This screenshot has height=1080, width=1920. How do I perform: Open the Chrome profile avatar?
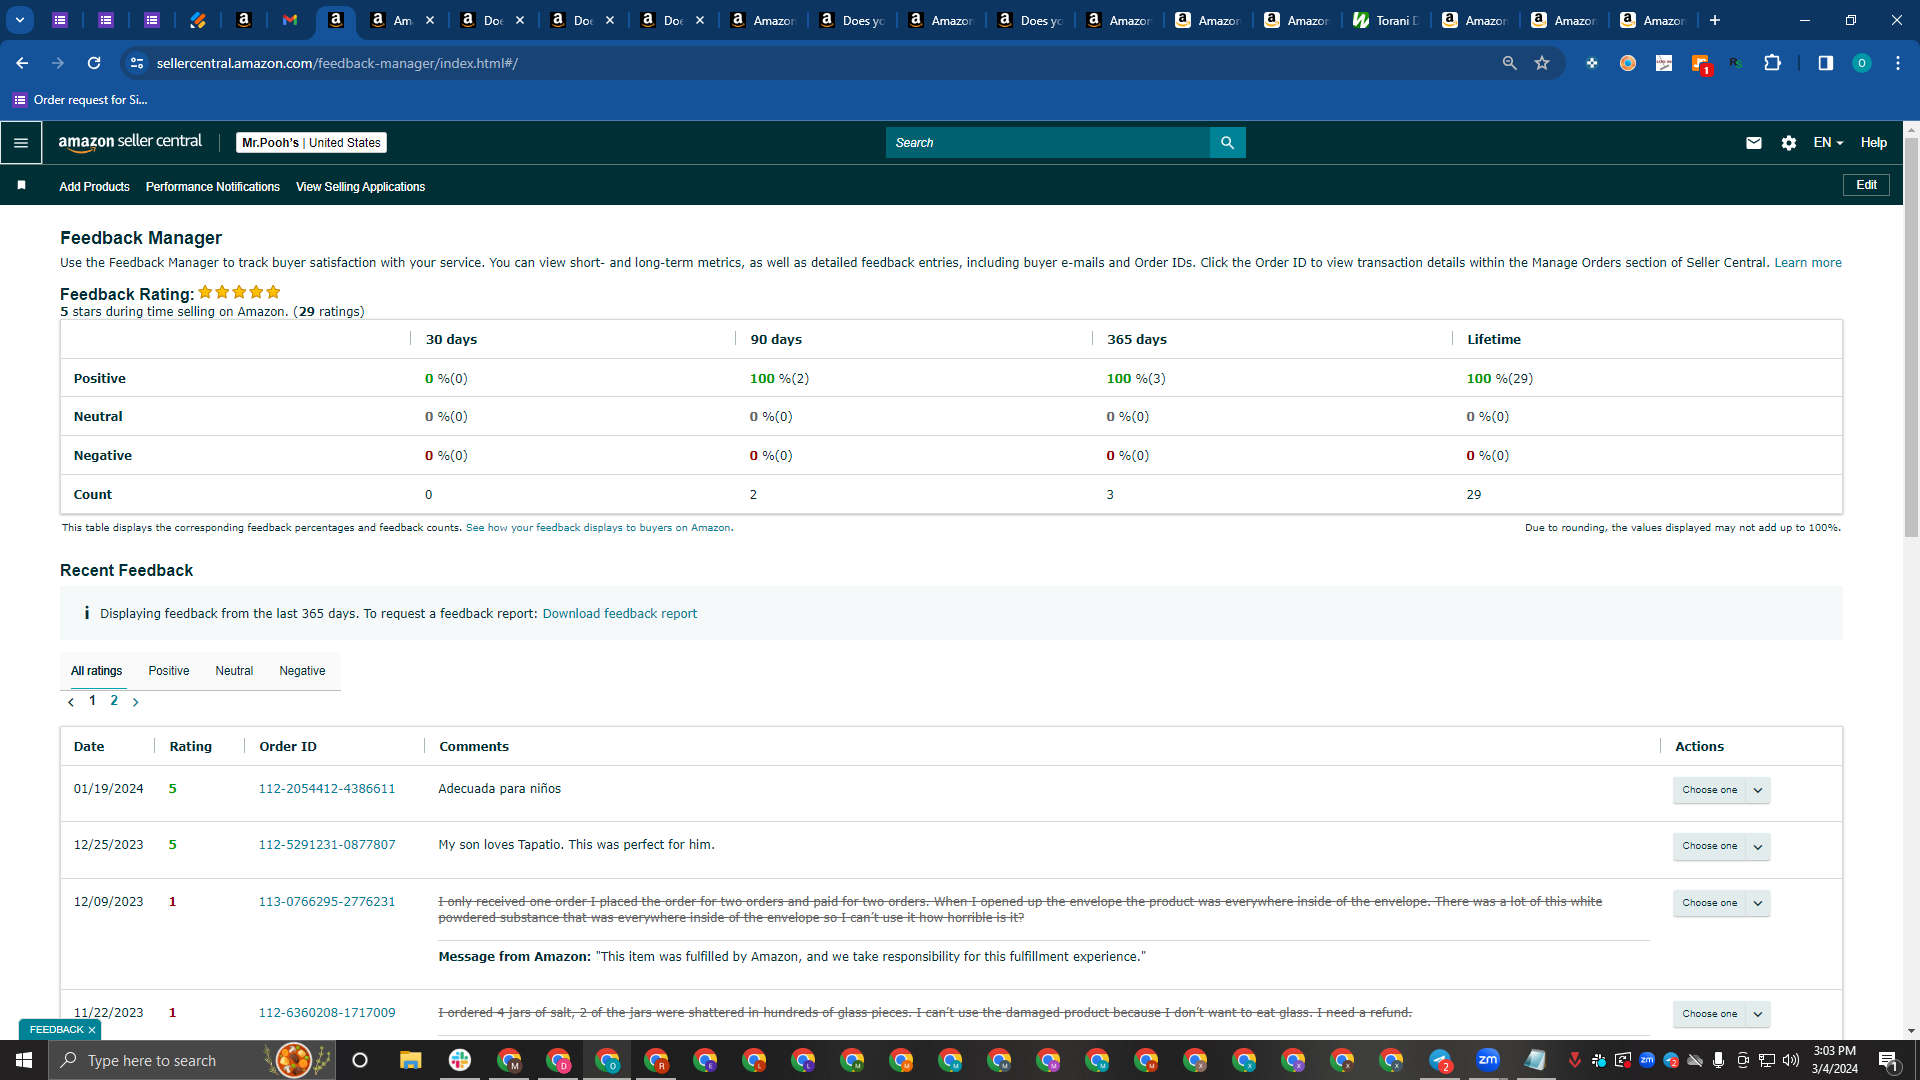[1861, 63]
